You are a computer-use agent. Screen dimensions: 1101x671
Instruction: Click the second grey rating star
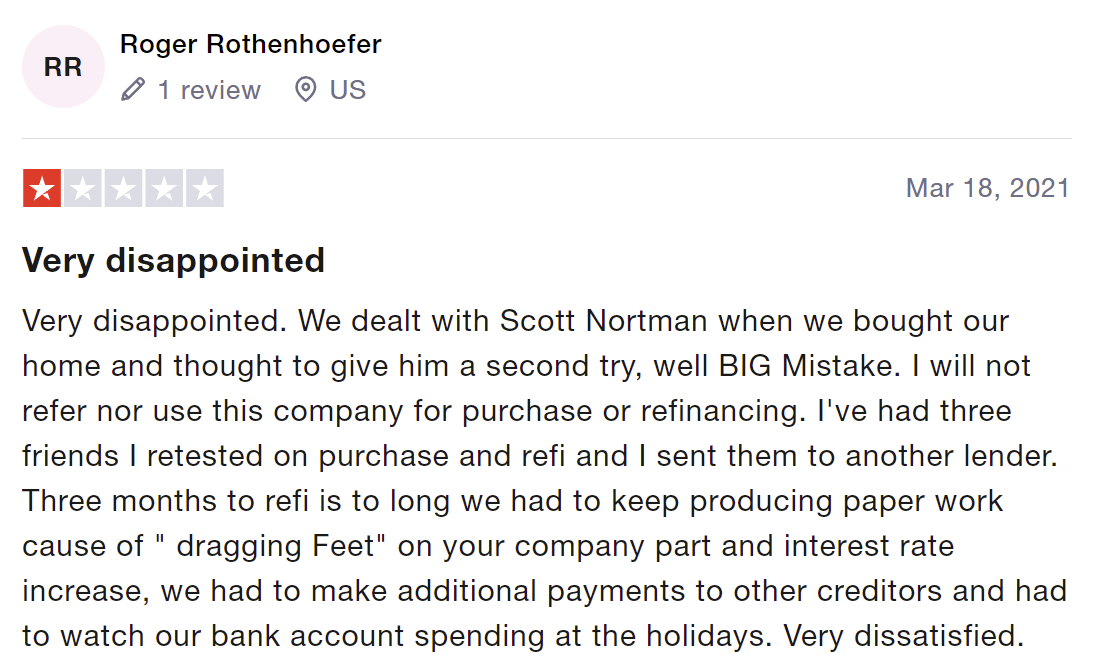coord(83,188)
